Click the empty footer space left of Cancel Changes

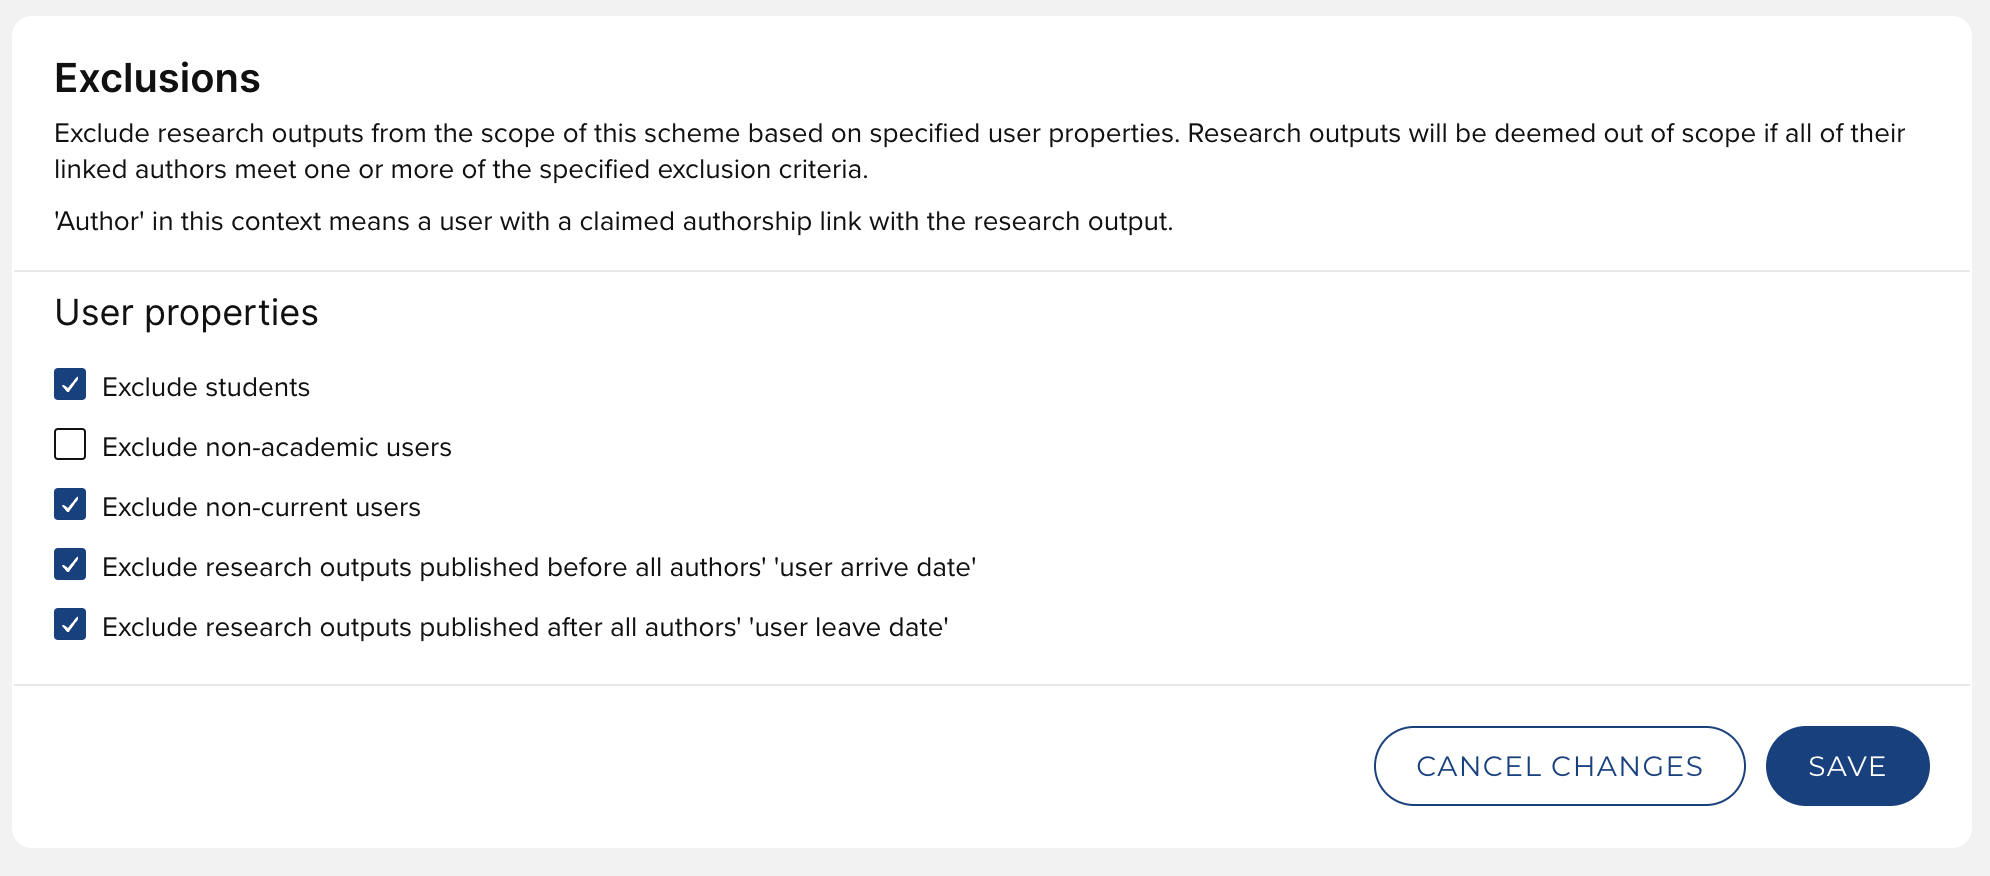tap(700, 766)
